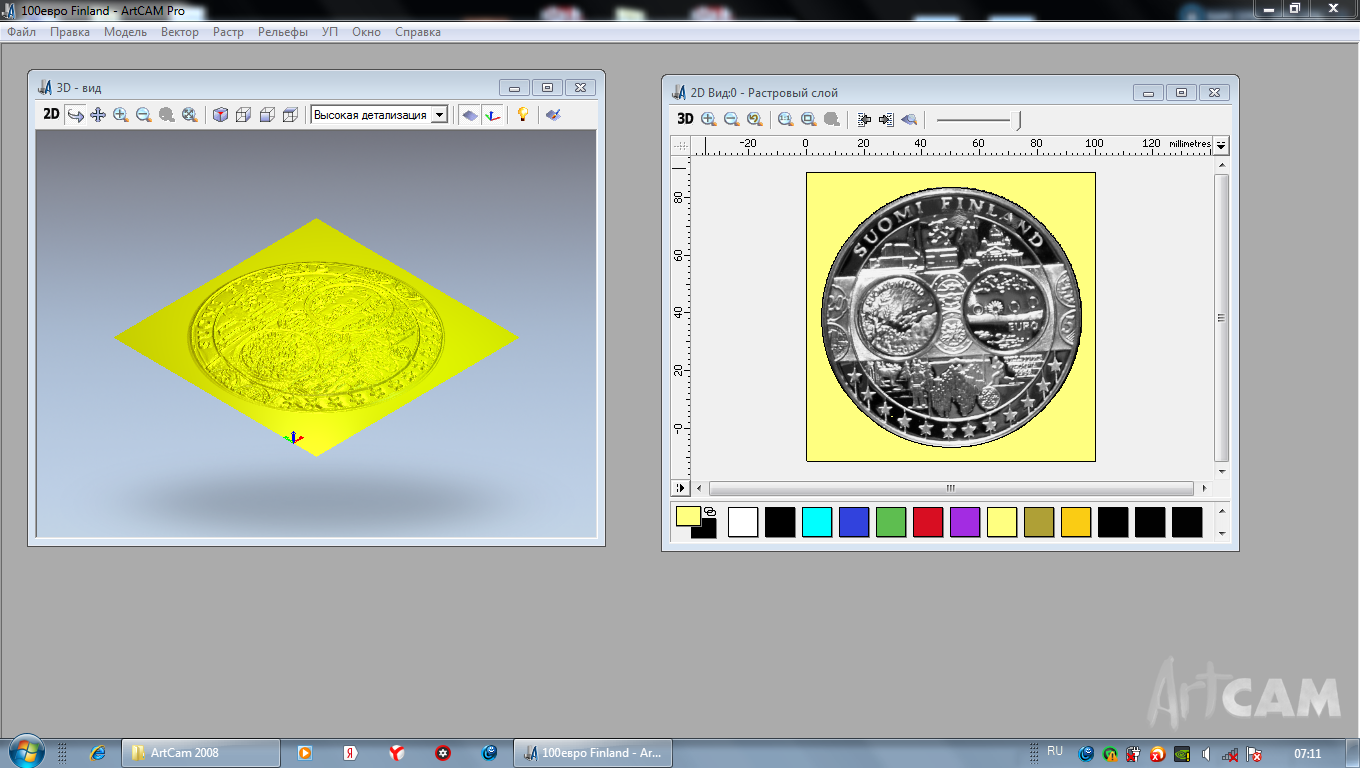Image resolution: width=1360 pixels, height=768 pixels.
Task: Select the rotate view tool in 3D window
Action: click(x=75, y=115)
